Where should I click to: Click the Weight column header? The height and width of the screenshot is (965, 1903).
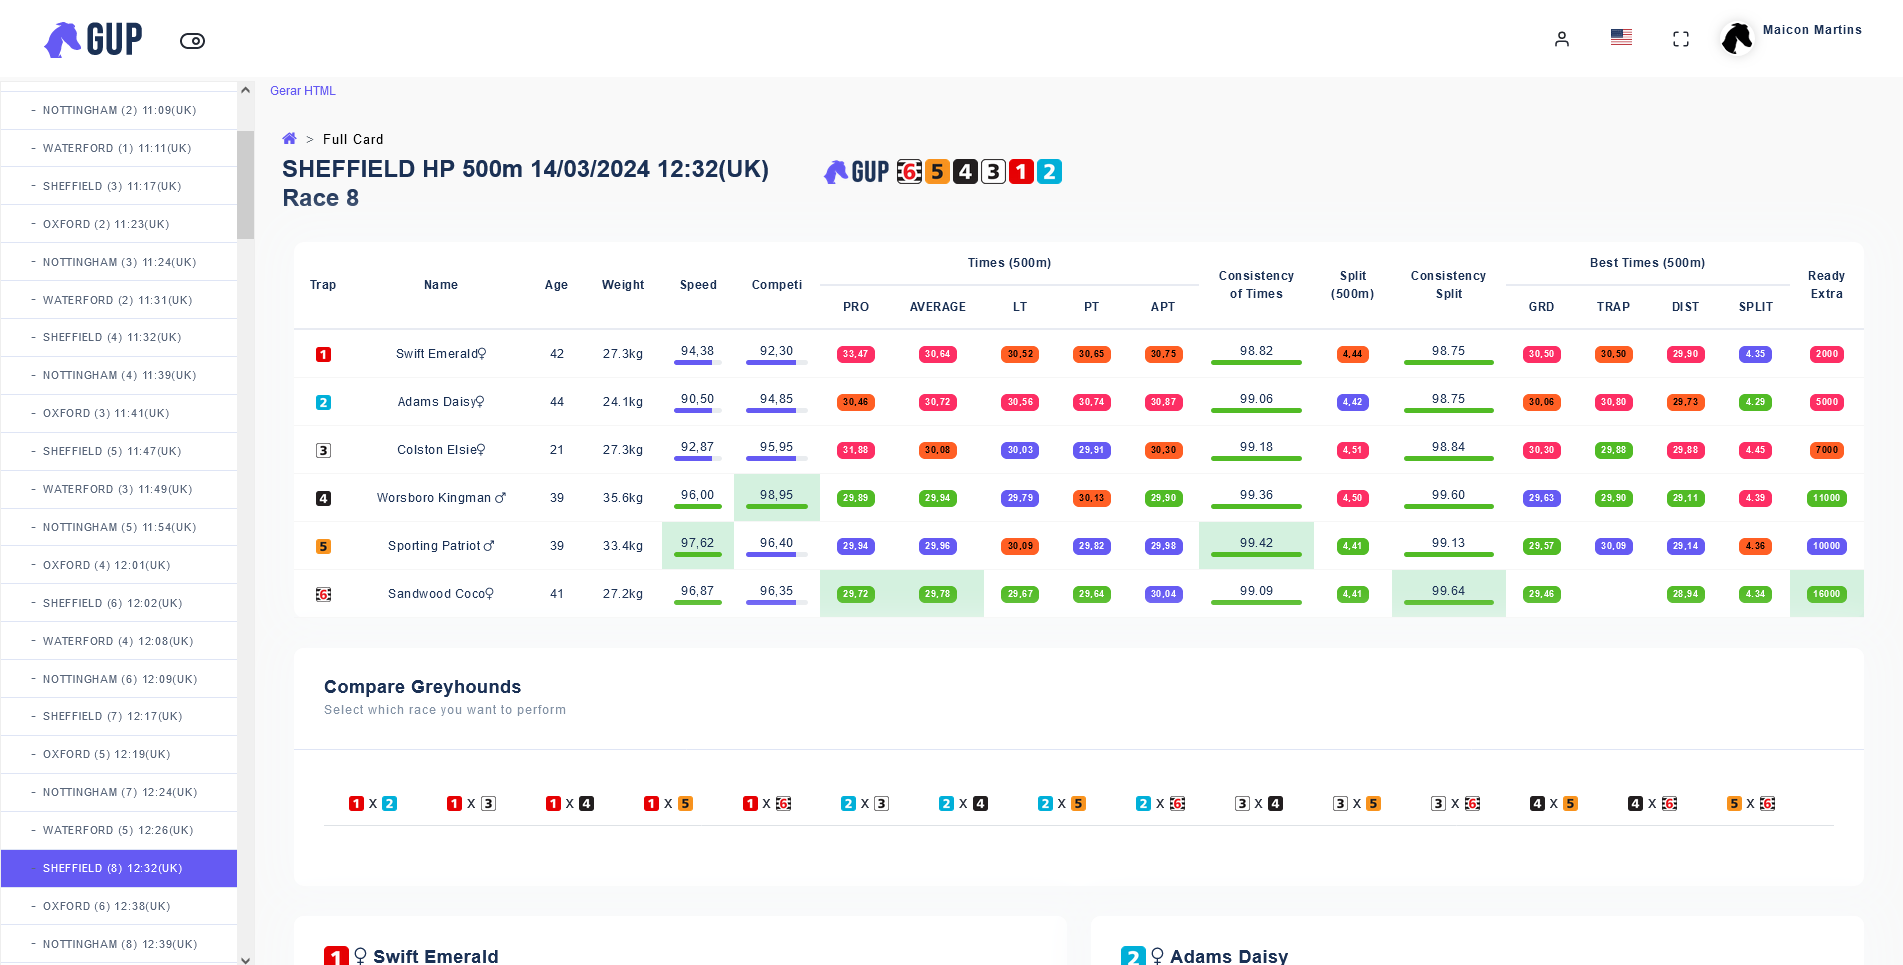(623, 285)
